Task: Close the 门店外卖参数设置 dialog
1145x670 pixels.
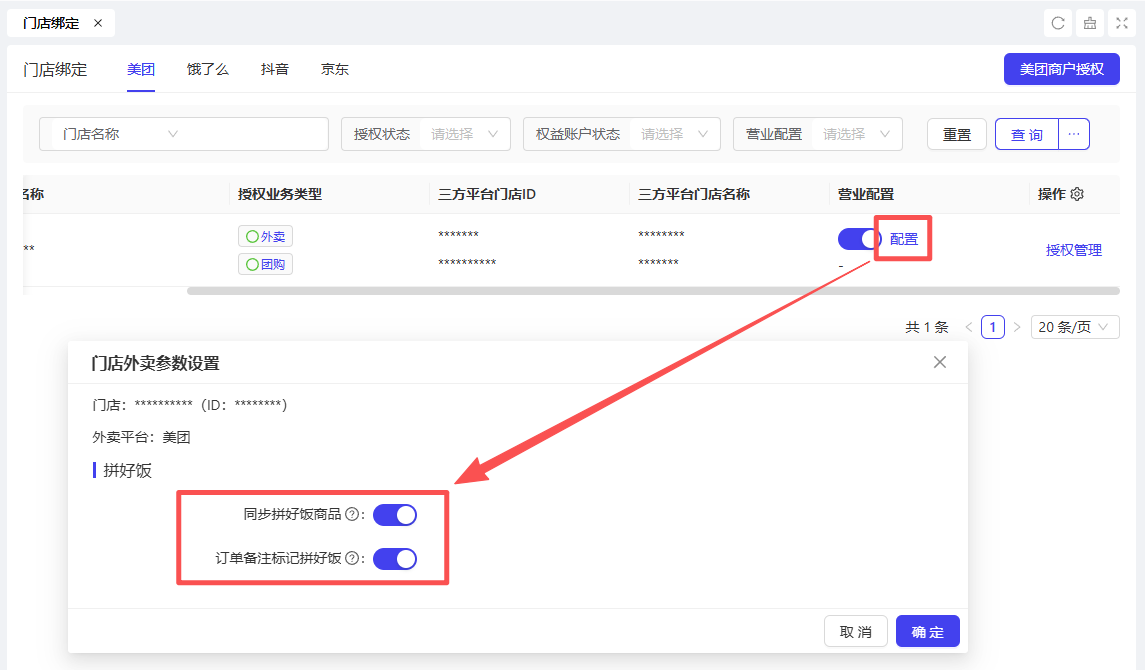Action: tap(939, 362)
